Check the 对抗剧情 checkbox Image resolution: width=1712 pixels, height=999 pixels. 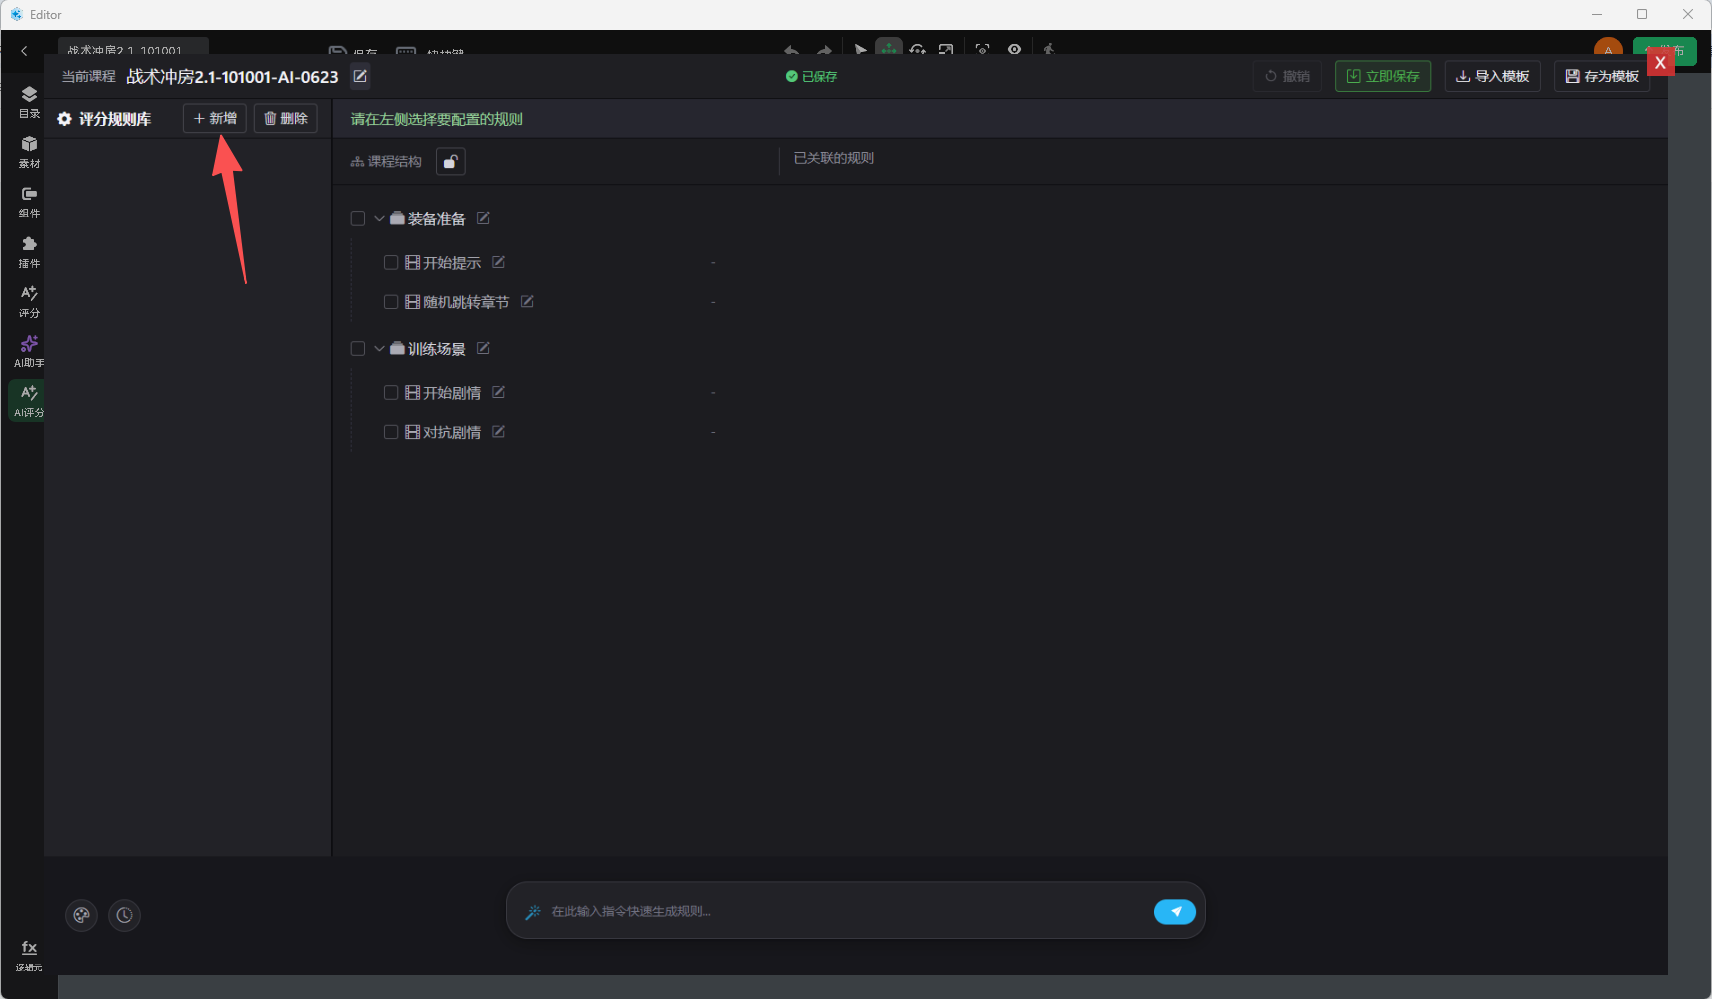(391, 432)
